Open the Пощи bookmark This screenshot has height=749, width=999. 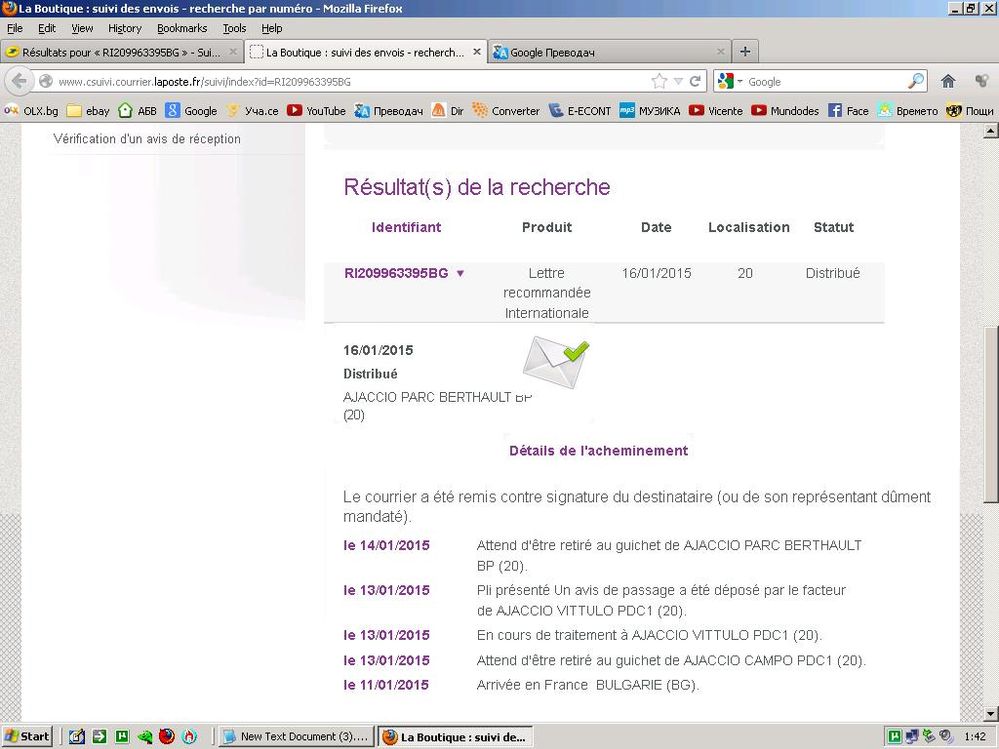tap(970, 111)
